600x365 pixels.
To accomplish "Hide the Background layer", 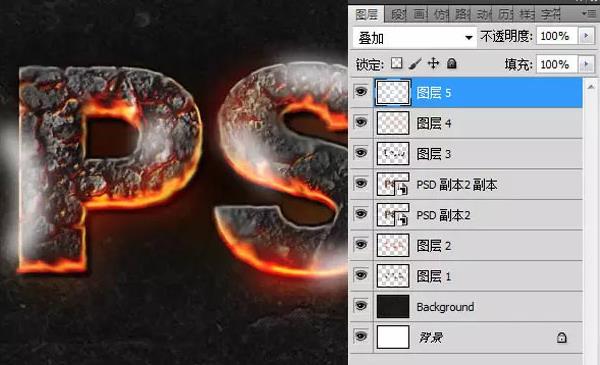I will click(361, 305).
